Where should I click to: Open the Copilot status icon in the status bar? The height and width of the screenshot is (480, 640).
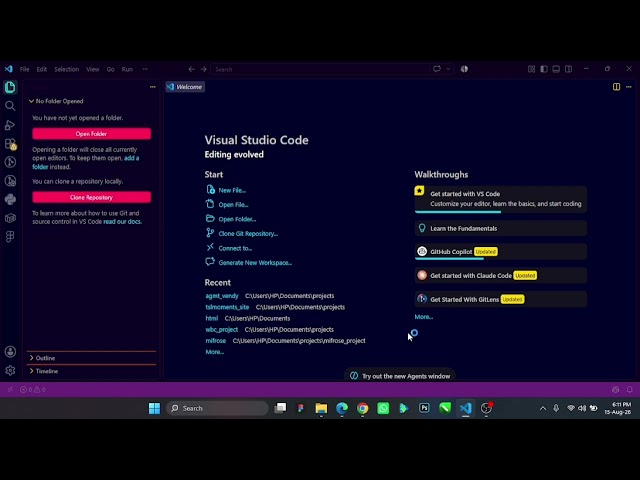616,389
